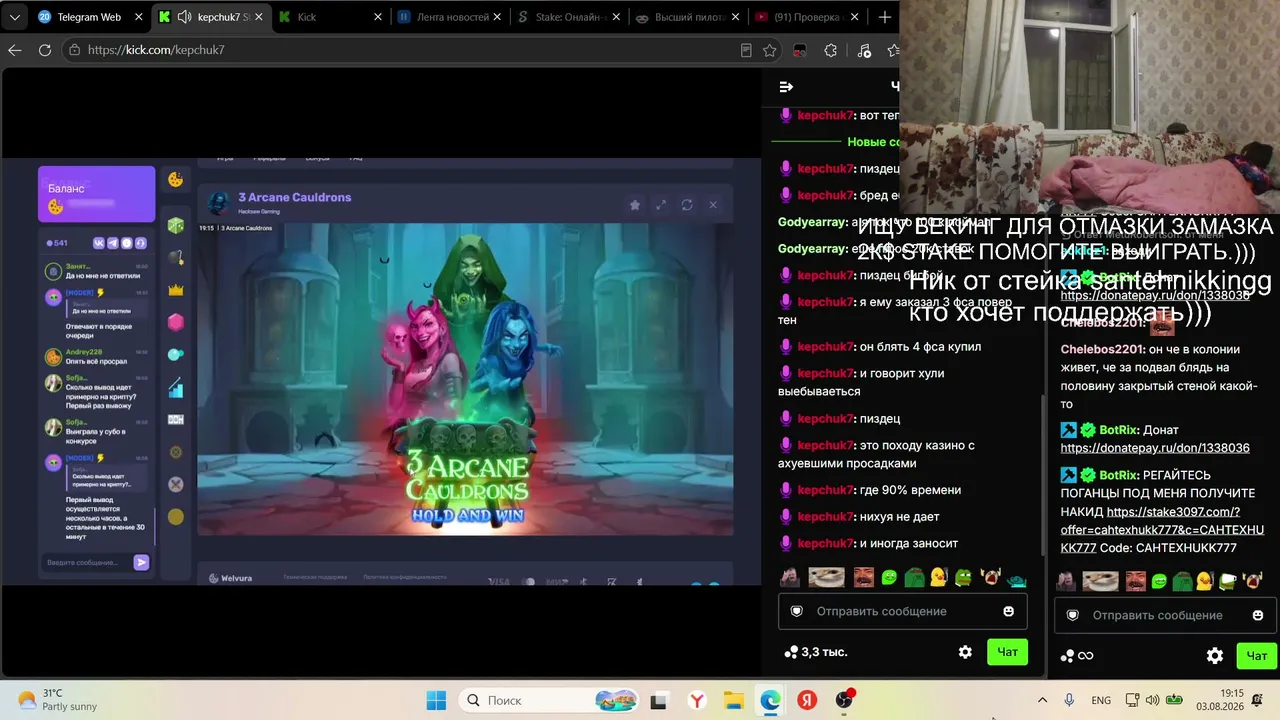Click the Отправить сообщение field in right chat
Screen dimensions: 1280x720
pos(1164,615)
